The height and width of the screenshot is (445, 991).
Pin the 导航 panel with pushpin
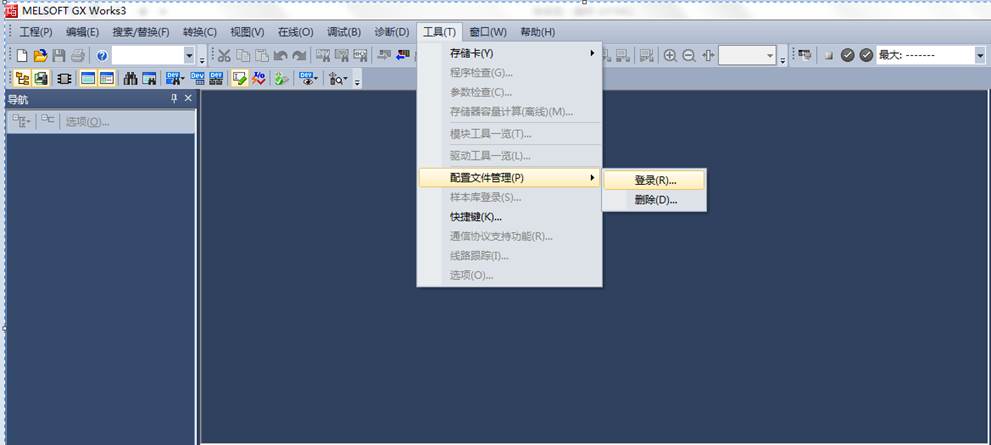click(x=173, y=99)
